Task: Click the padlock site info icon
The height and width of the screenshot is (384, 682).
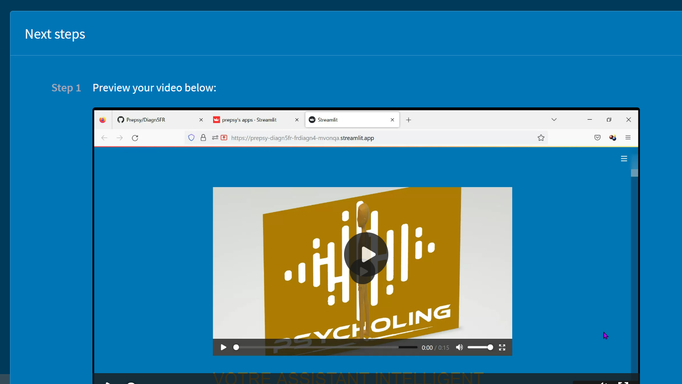Action: [x=203, y=138]
